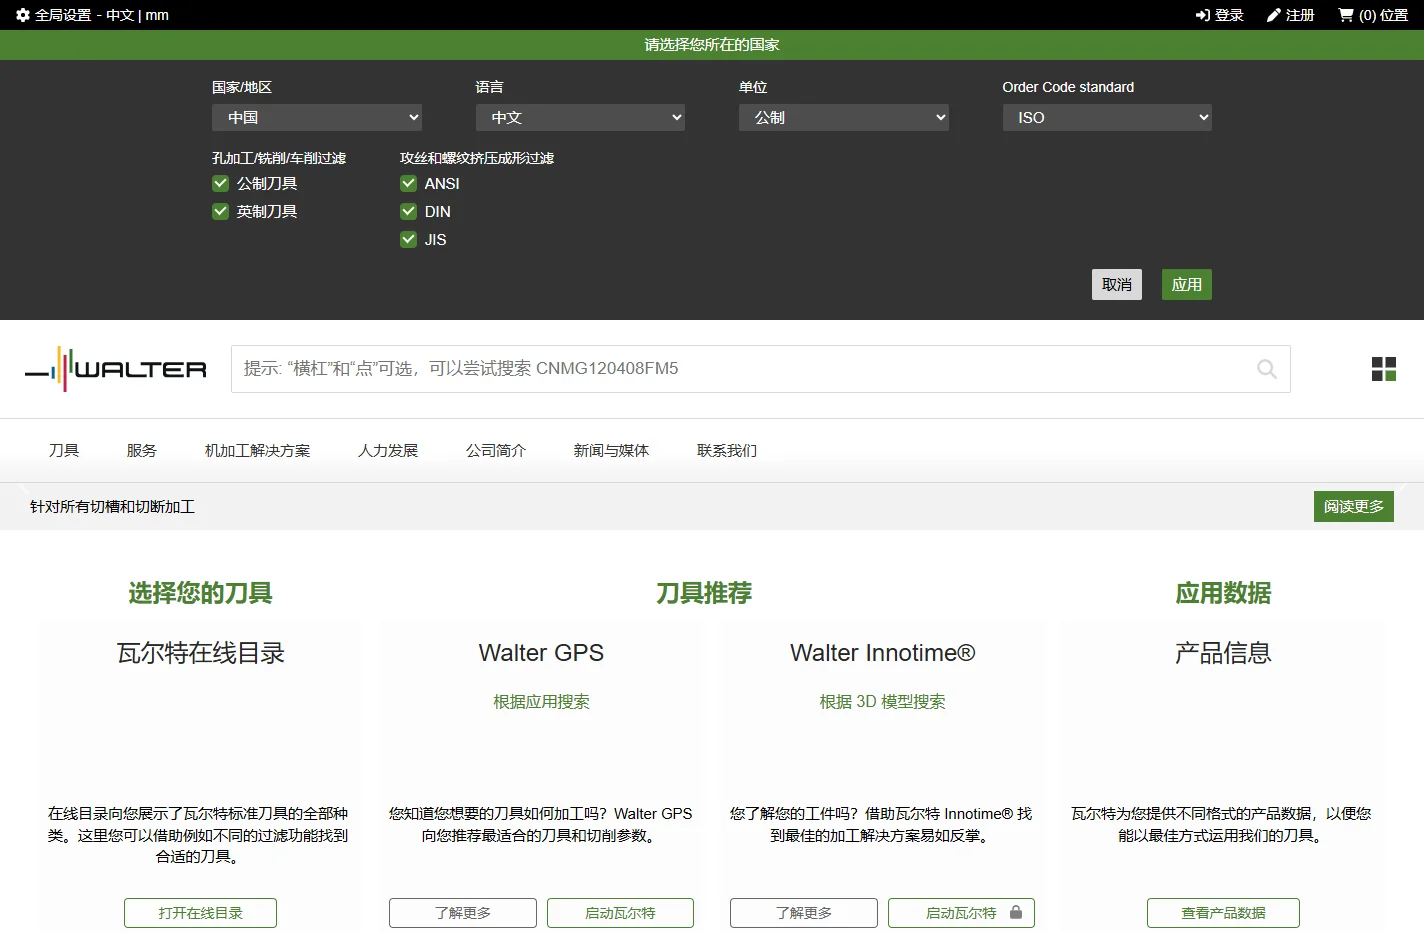1424x933 pixels.
Task: Click 针对所有切槽和切断加工 banner text
Action: 112,507
